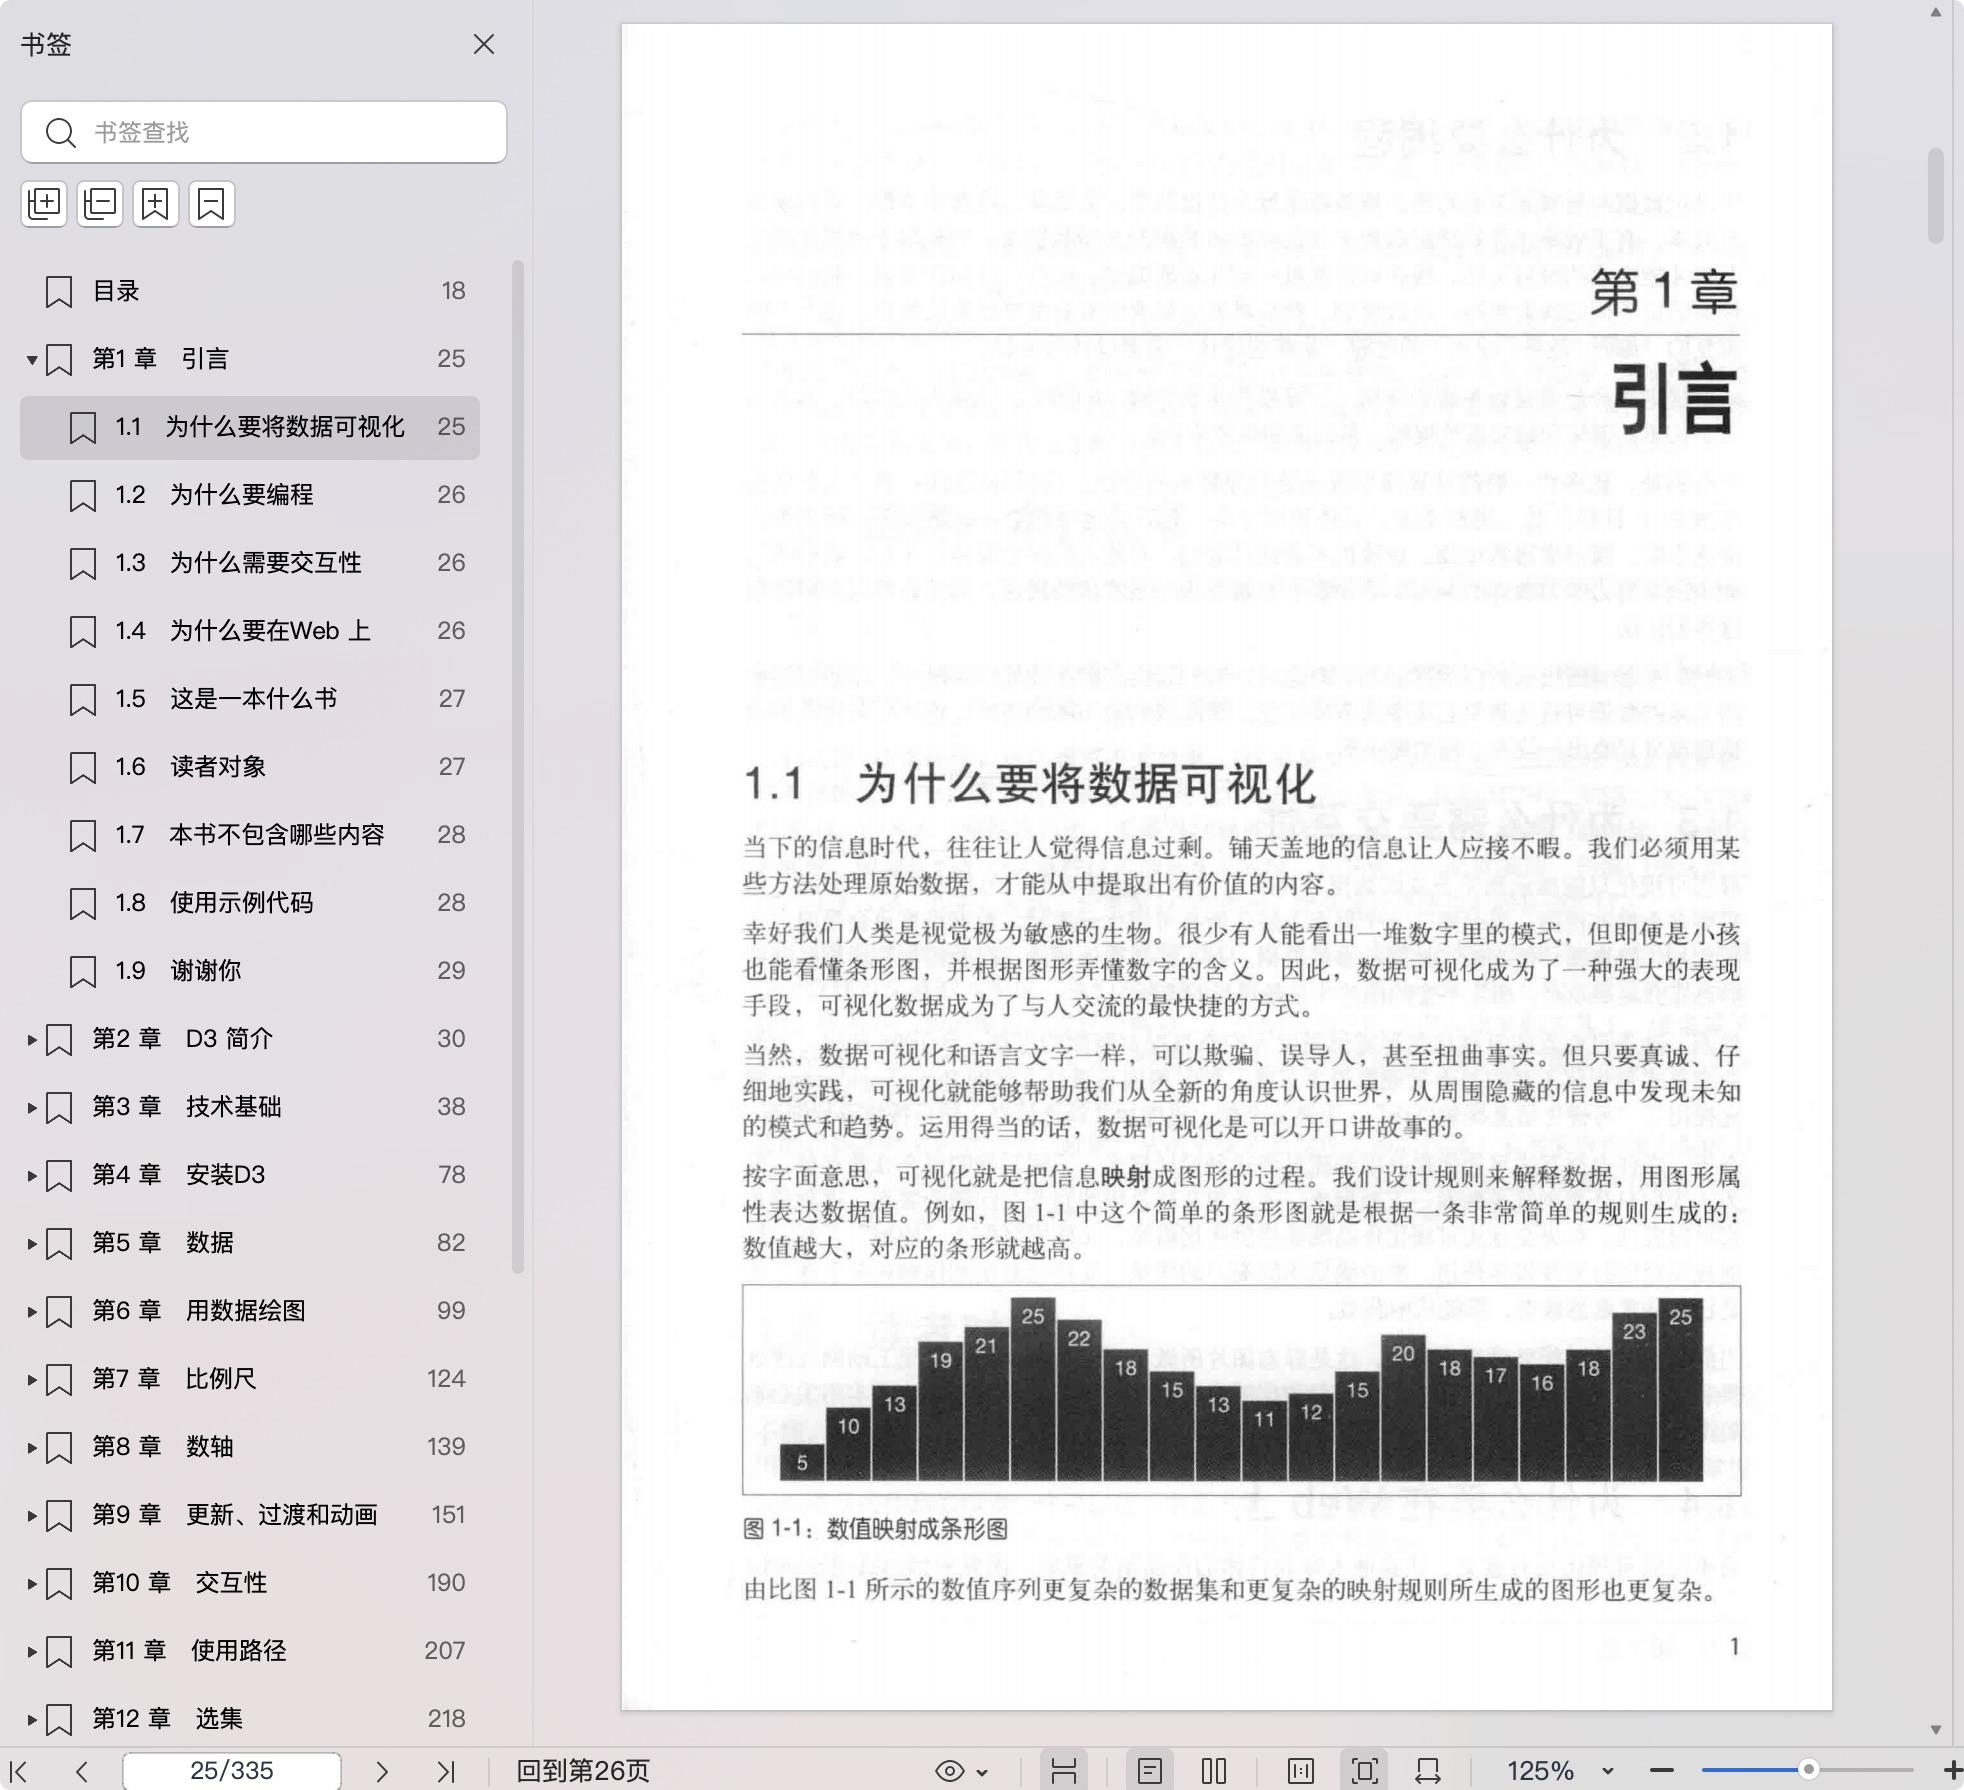Expand 第6章 用数据绘图
Viewport: 1964px width, 1790px height.
[32, 1312]
